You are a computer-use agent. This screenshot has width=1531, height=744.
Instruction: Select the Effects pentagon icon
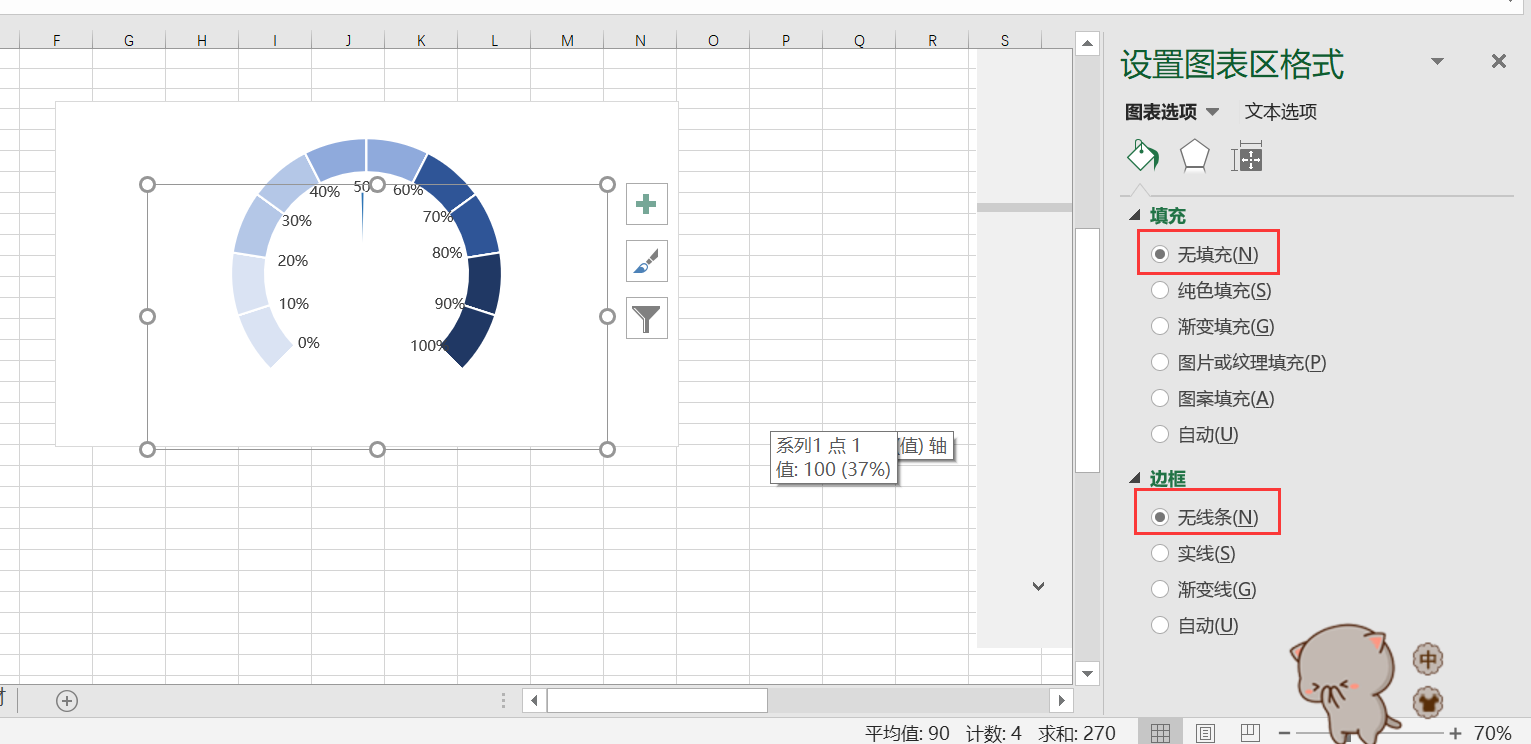pyautogui.click(x=1194, y=156)
